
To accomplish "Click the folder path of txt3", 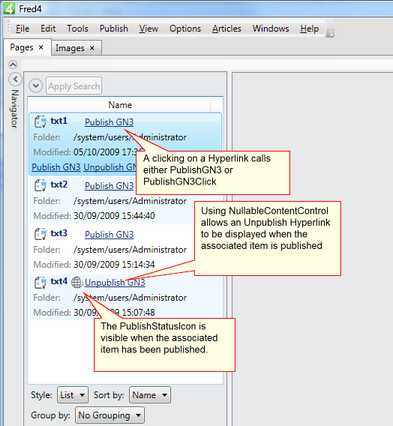I will tap(130, 250).
